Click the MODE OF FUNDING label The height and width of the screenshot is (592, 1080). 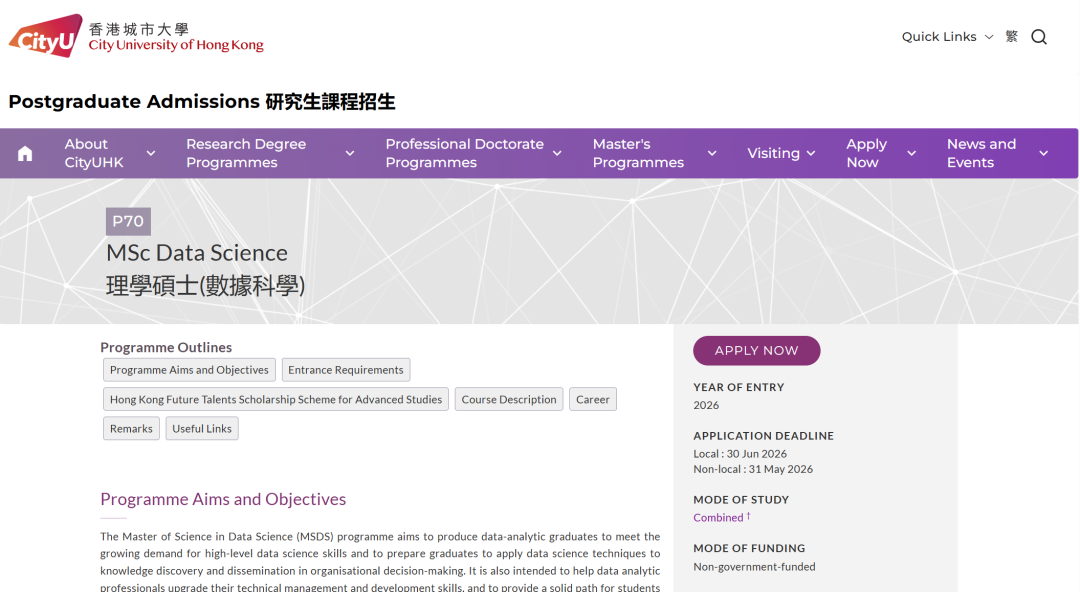tap(749, 548)
